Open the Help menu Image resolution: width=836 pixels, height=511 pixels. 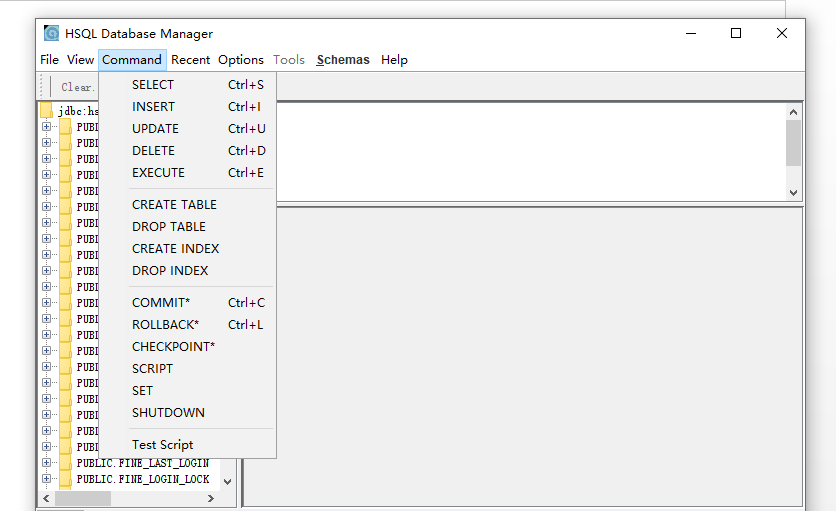tap(394, 60)
